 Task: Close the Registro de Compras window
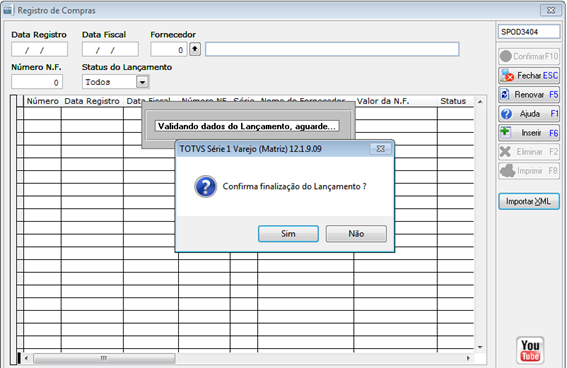point(551,10)
